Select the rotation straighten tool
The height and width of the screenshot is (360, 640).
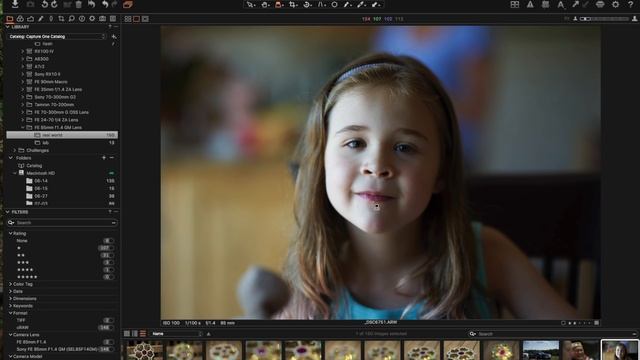point(307,4)
